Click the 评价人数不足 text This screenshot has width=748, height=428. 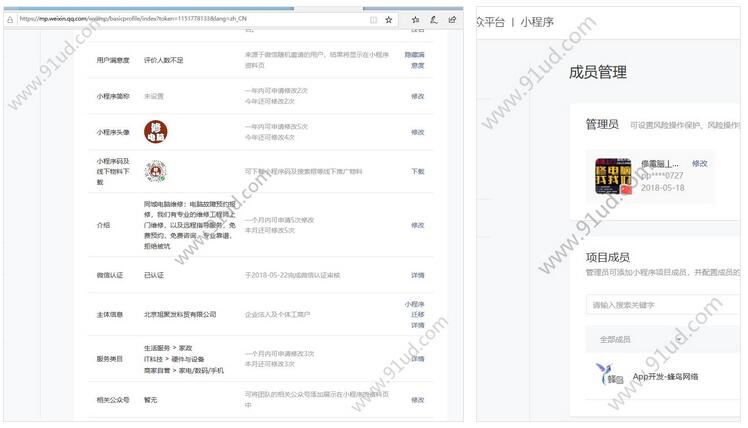coord(163,60)
